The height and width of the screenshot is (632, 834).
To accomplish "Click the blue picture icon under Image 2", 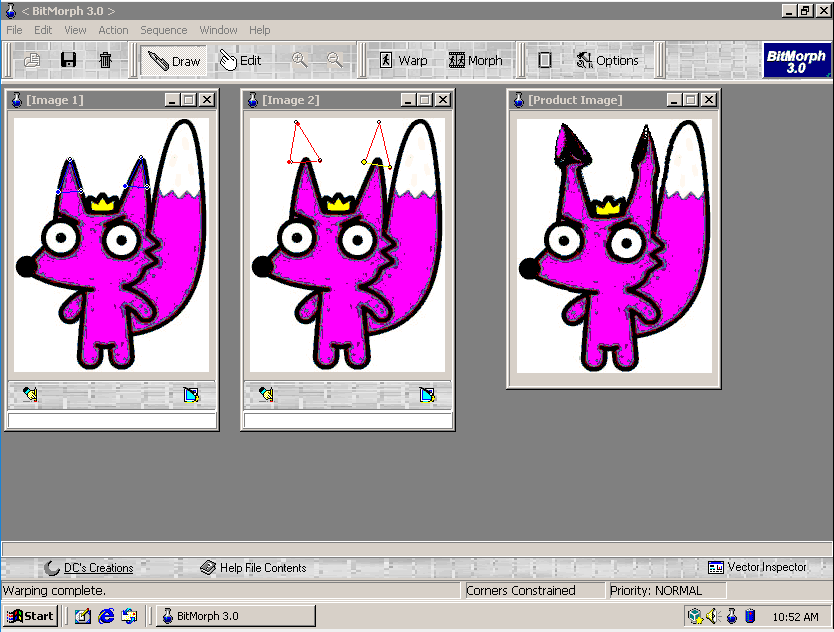I will click(x=428, y=395).
